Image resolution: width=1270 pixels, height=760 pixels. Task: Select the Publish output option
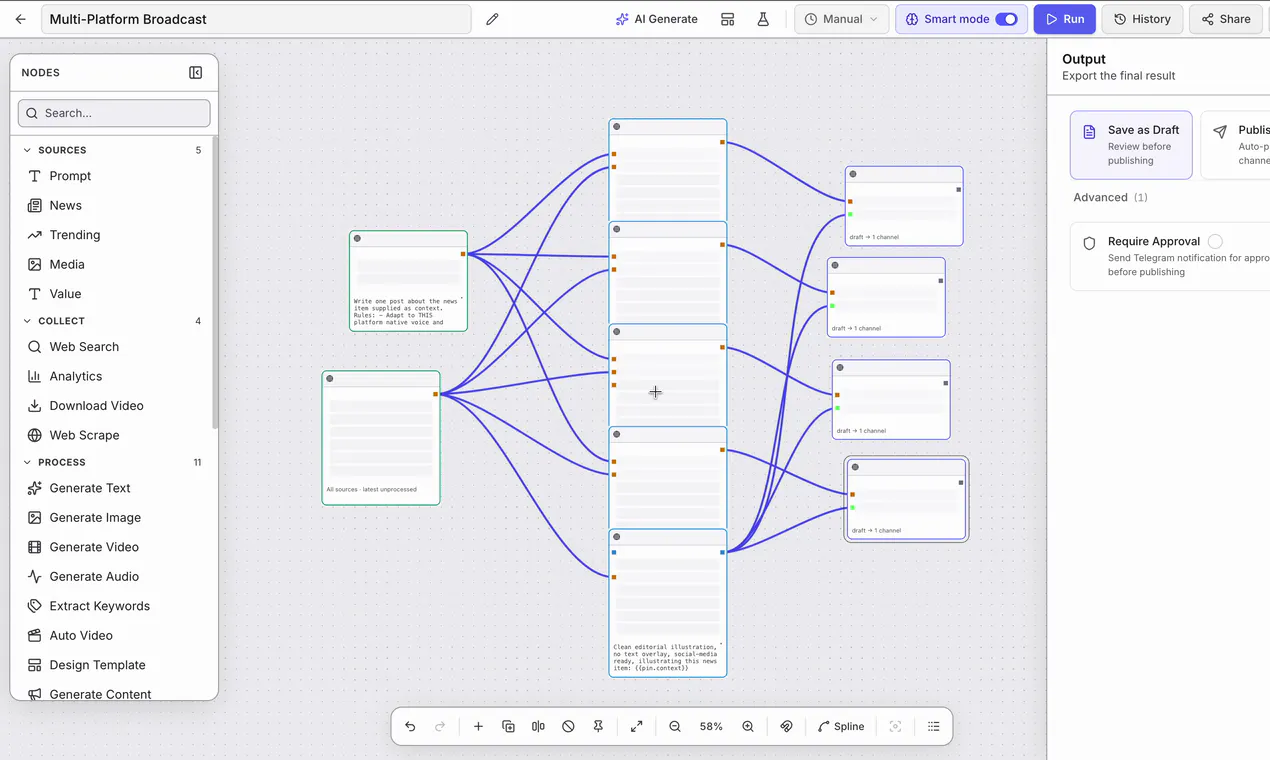pos(1236,145)
